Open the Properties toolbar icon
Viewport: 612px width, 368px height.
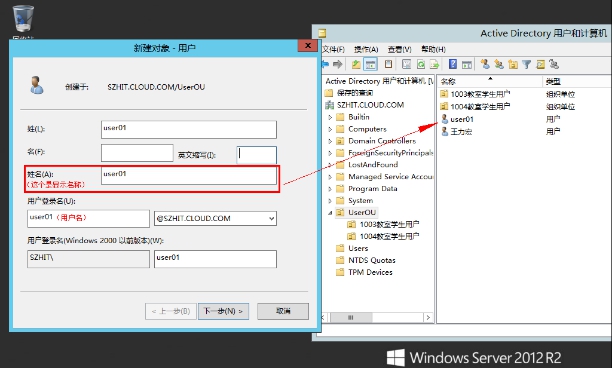point(406,64)
